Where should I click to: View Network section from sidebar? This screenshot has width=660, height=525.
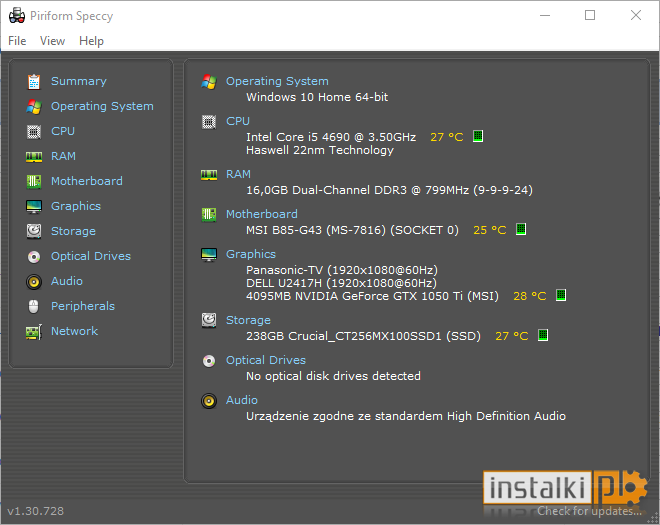tap(75, 331)
